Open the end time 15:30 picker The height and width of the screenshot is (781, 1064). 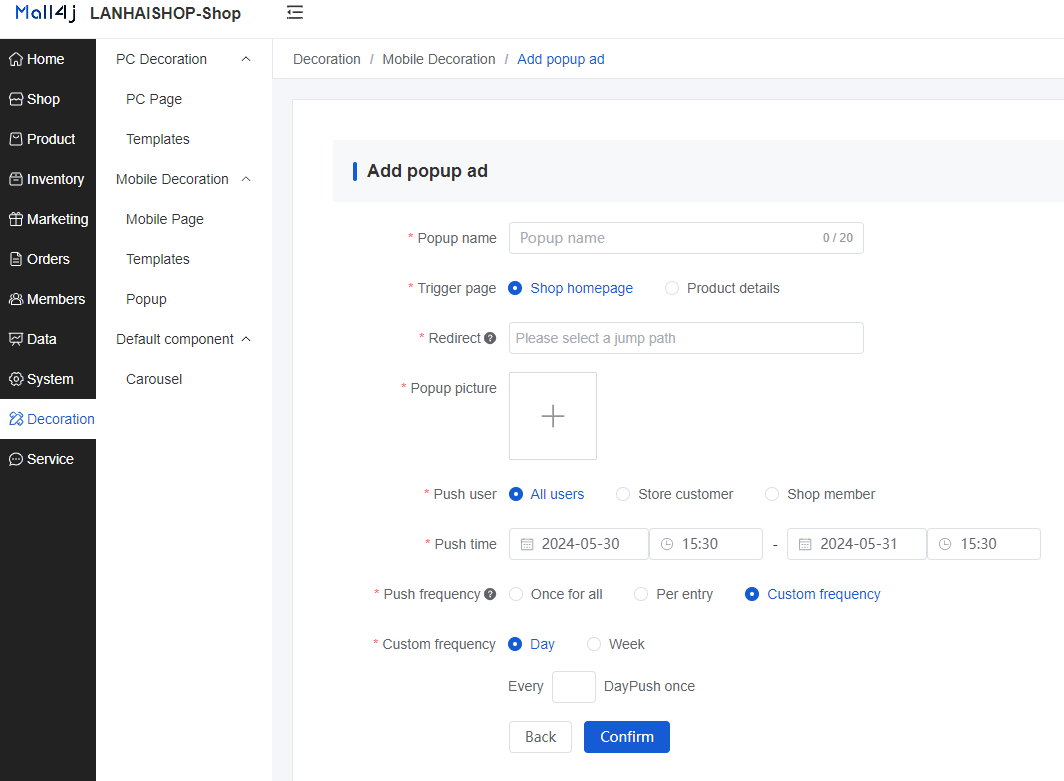[984, 544]
